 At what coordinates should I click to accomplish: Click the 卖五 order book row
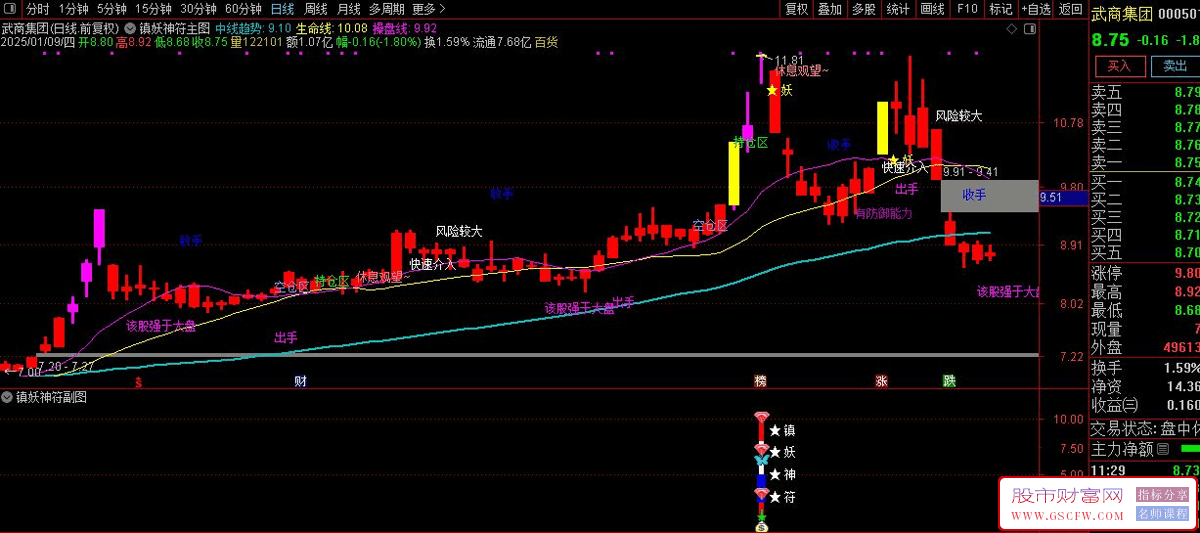pyautogui.click(x=1145, y=93)
